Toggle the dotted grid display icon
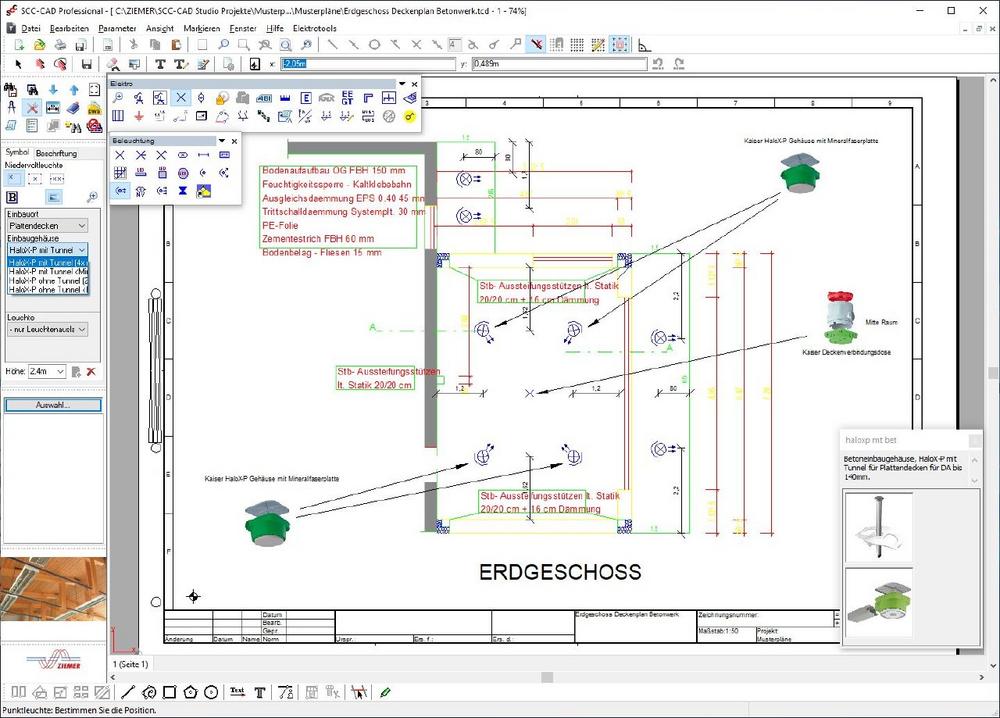Viewport: 1000px width, 718px height. coord(577,45)
